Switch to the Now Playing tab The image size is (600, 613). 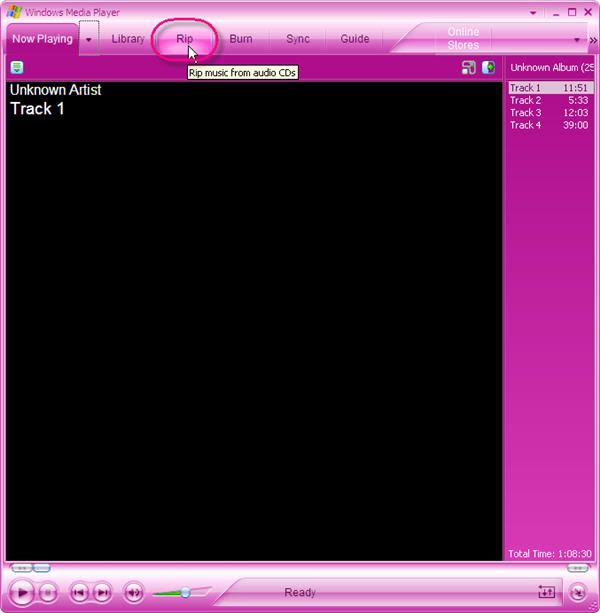pos(42,39)
